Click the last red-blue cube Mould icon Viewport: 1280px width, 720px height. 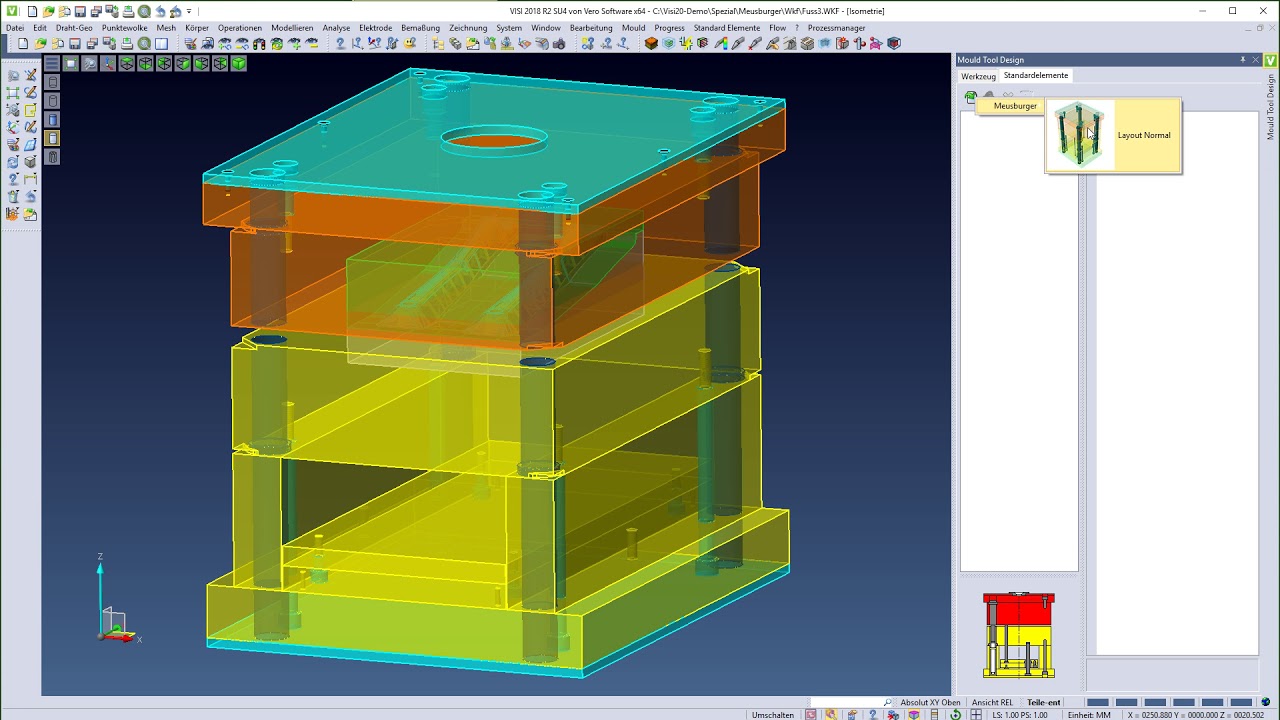click(894, 44)
